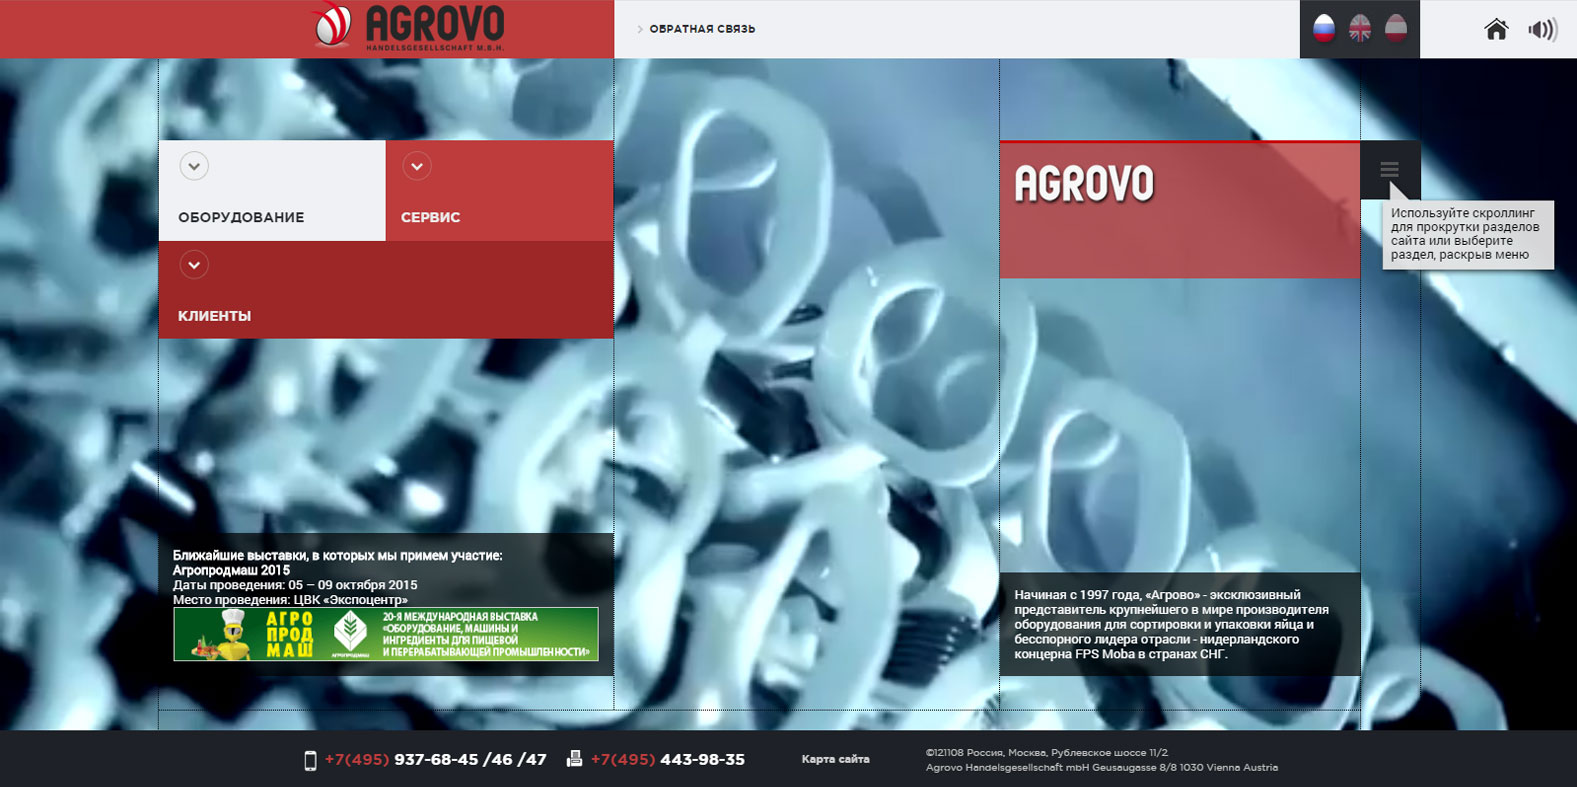Click exhibition dates 05 – 09 октября text
Viewport: 1577px width, 787px height.
point(295,585)
